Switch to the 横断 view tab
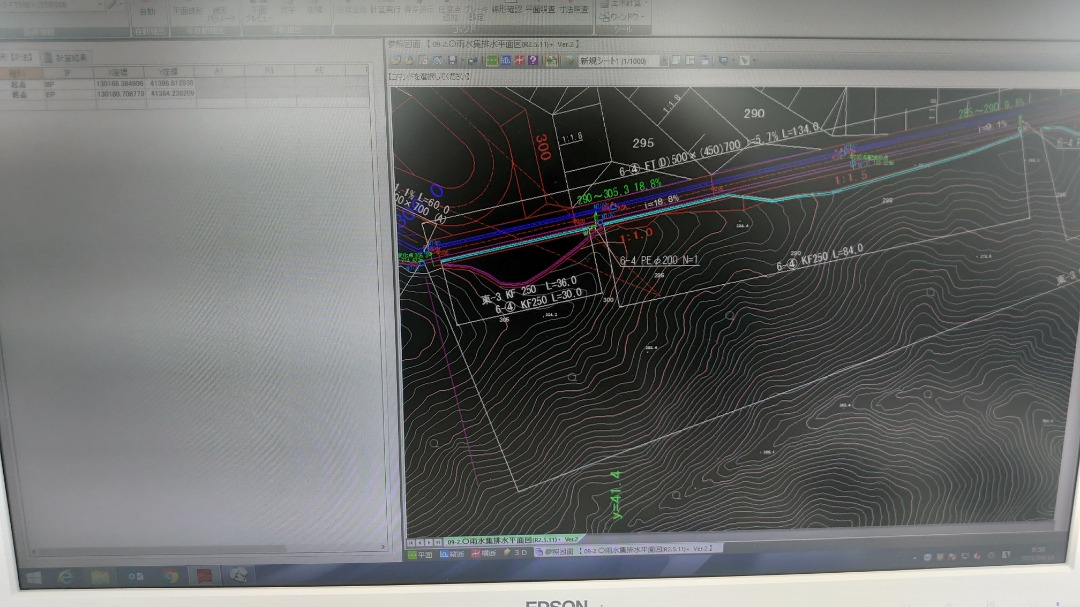Image resolution: width=1080 pixels, height=607 pixels. [483, 553]
